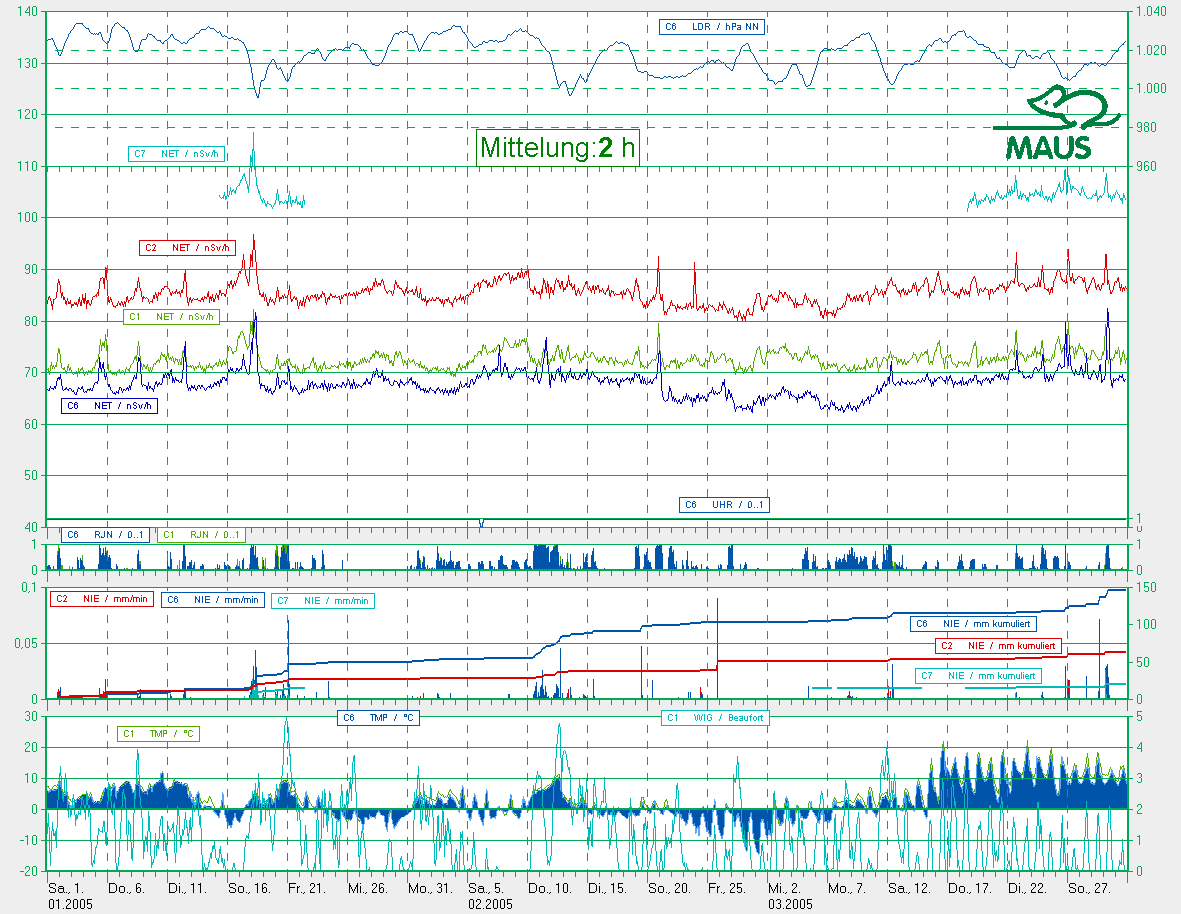Viewport: 1181px width, 914px height.
Task: Select the C6 LDR / hPa NN legend
Action: [x=712, y=27]
